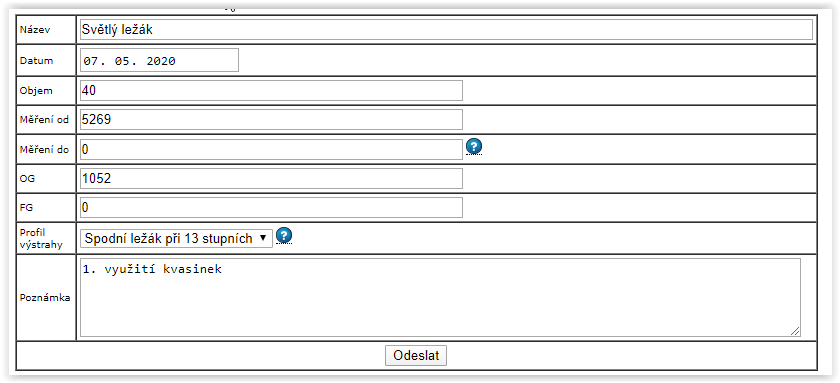Click the Měření od row label
The width and height of the screenshot is (840, 383).
tap(44, 120)
